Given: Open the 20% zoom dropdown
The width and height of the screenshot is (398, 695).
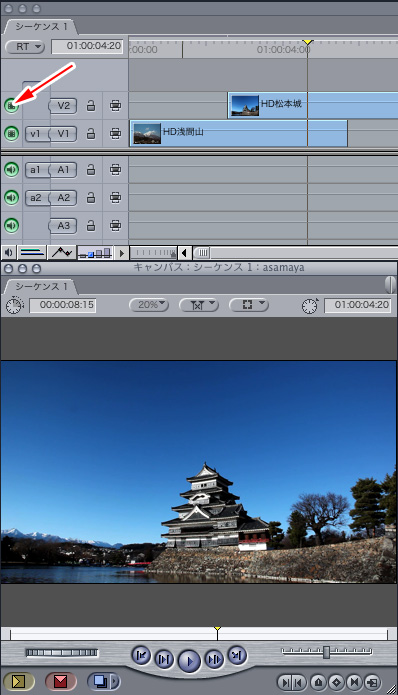Looking at the screenshot, I should tap(148, 305).
